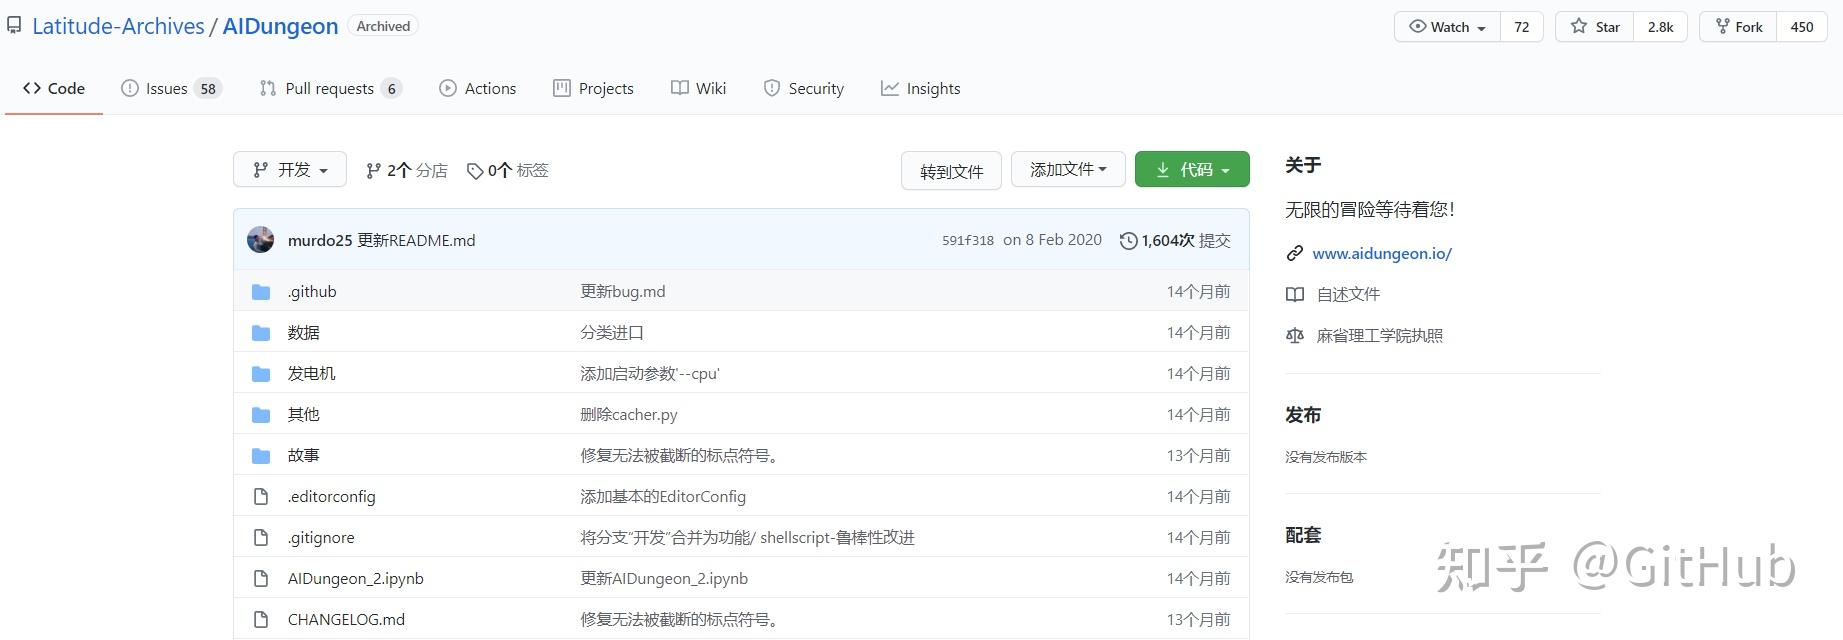The image size is (1843, 640).
Task: Click the folder icon for 发电机
Action: pos(261,374)
